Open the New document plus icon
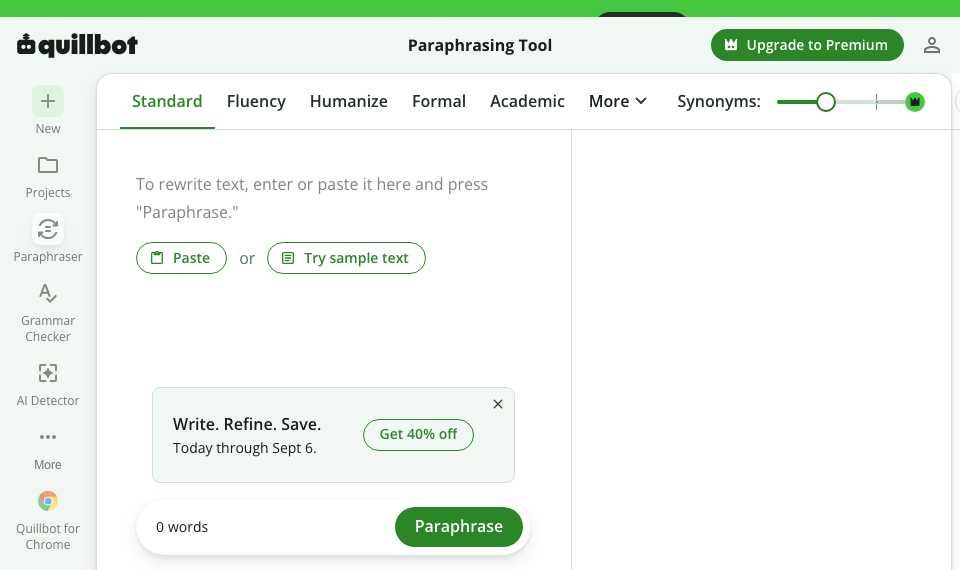This screenshot has height=570, width=960. [x=48, y=101]
